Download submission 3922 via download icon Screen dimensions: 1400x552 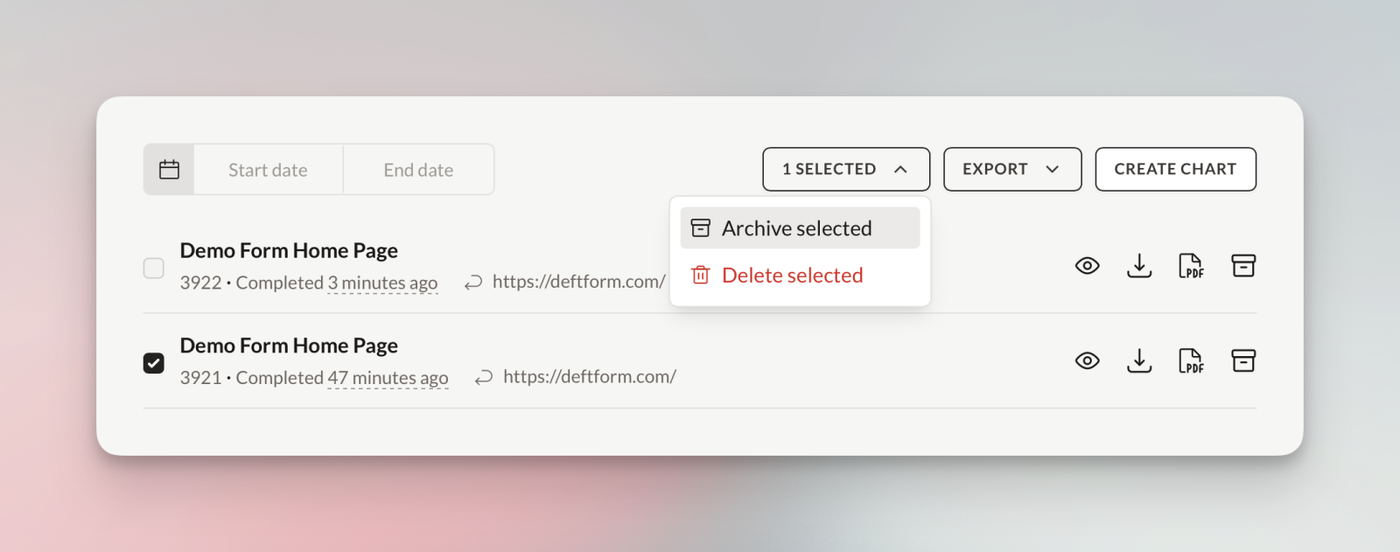1139,266
